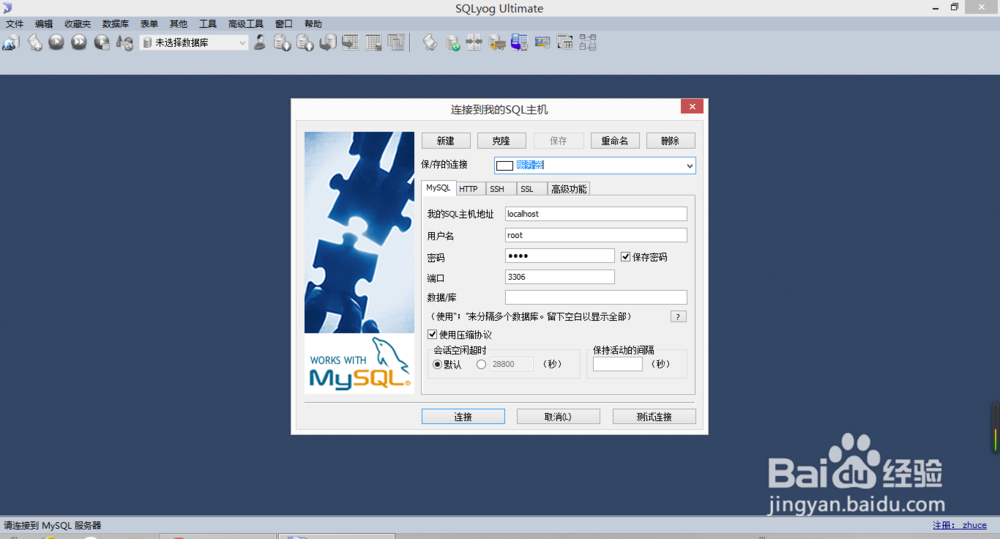Click the execute and edit result icon
Viewport: 1000px width, 539px height.
[101, 43]
